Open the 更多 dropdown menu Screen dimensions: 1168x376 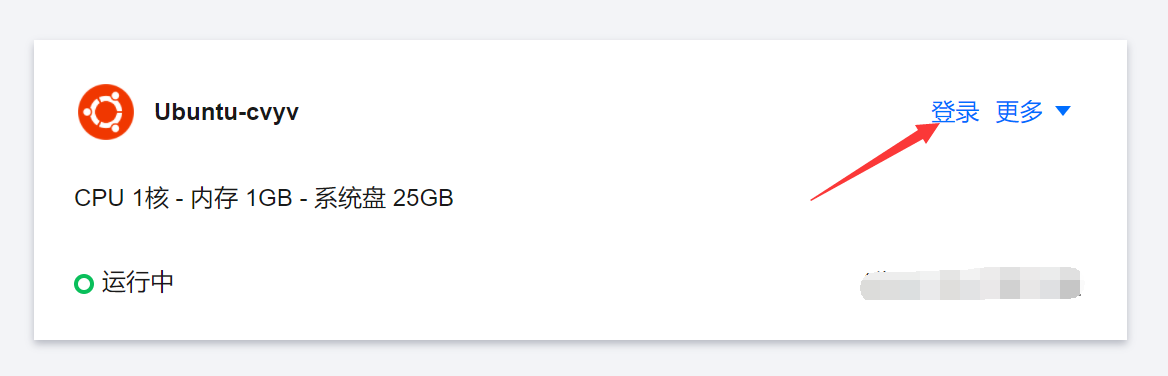(x=1033, y=112)
